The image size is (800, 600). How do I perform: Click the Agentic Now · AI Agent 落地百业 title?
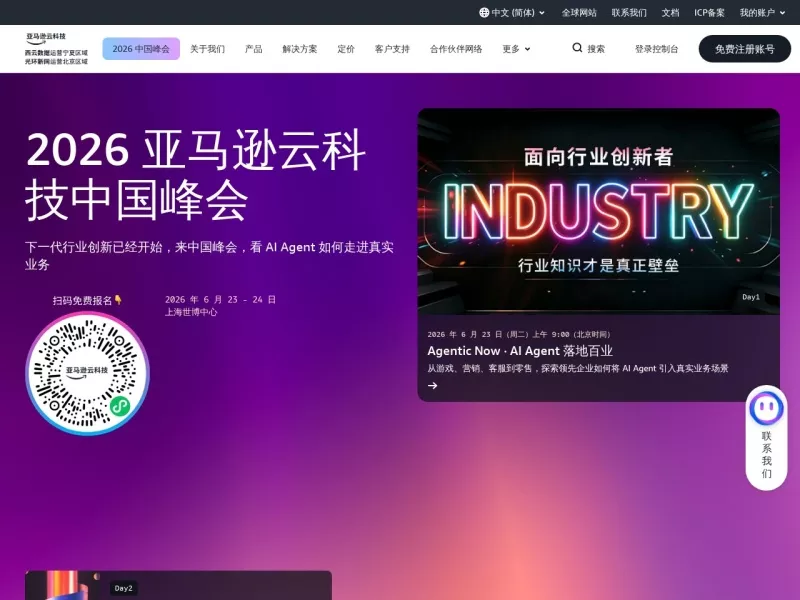pos(520,351)
